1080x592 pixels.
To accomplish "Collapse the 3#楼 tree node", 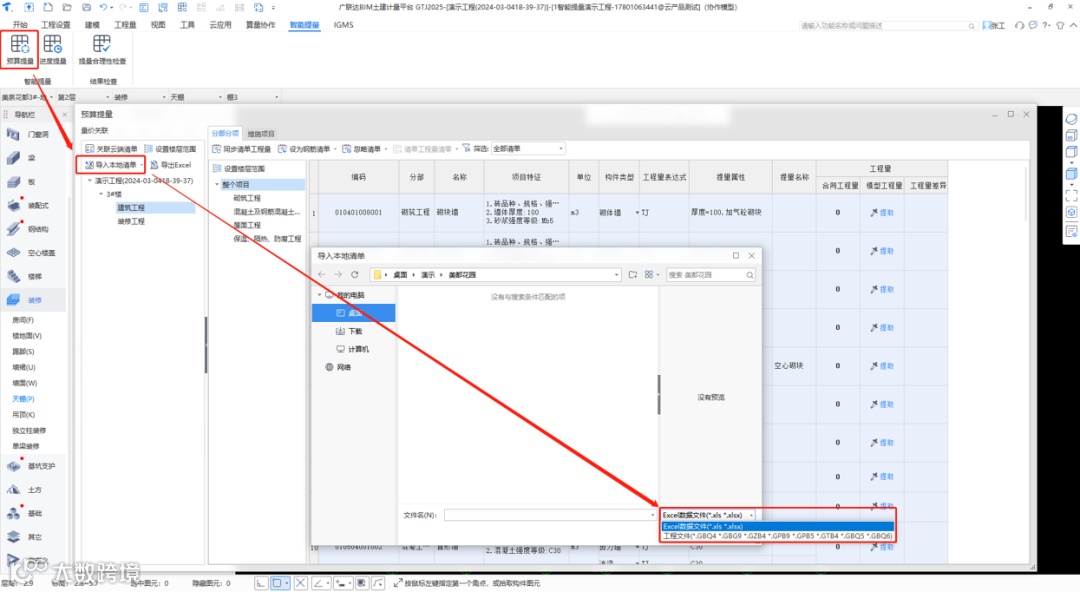I will click(x=101, y=194).
